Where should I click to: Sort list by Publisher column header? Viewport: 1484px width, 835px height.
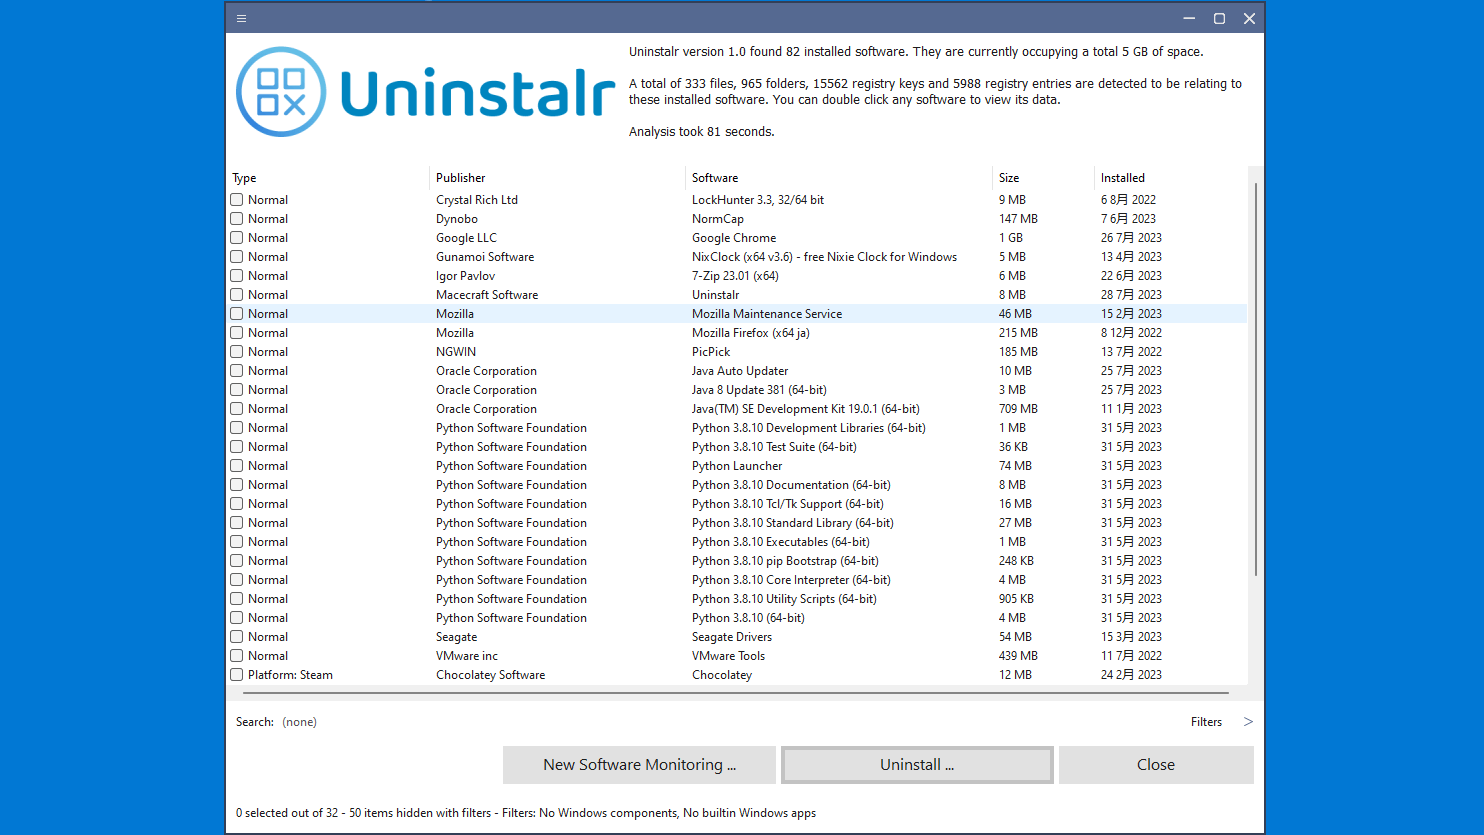(461, 178)
